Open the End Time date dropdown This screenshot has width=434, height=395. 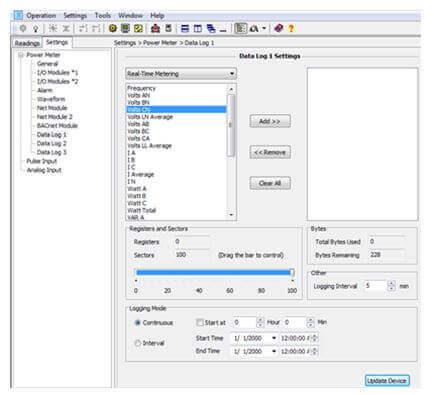(274, 351)
